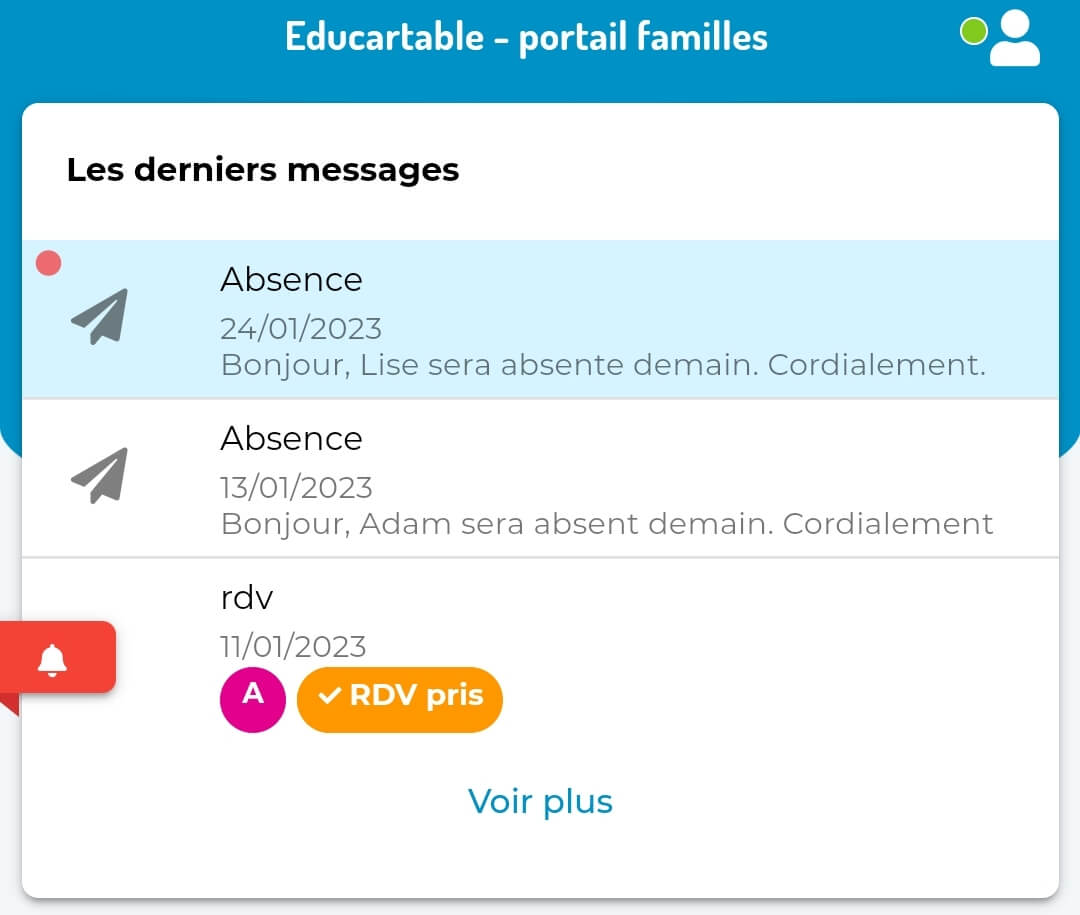This screenshot has width=1080, height=915.
Task: Select the Les derniers messages heading
Action: [x=262, y=170]
